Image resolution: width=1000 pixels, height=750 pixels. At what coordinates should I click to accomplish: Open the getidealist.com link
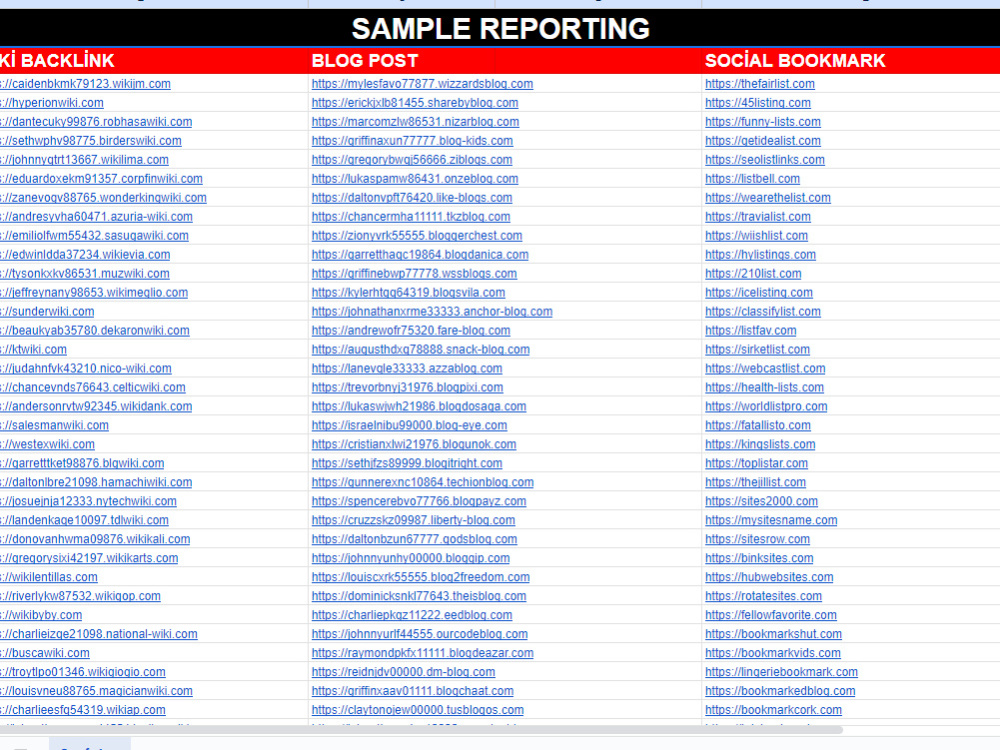(x=763, y=141)
